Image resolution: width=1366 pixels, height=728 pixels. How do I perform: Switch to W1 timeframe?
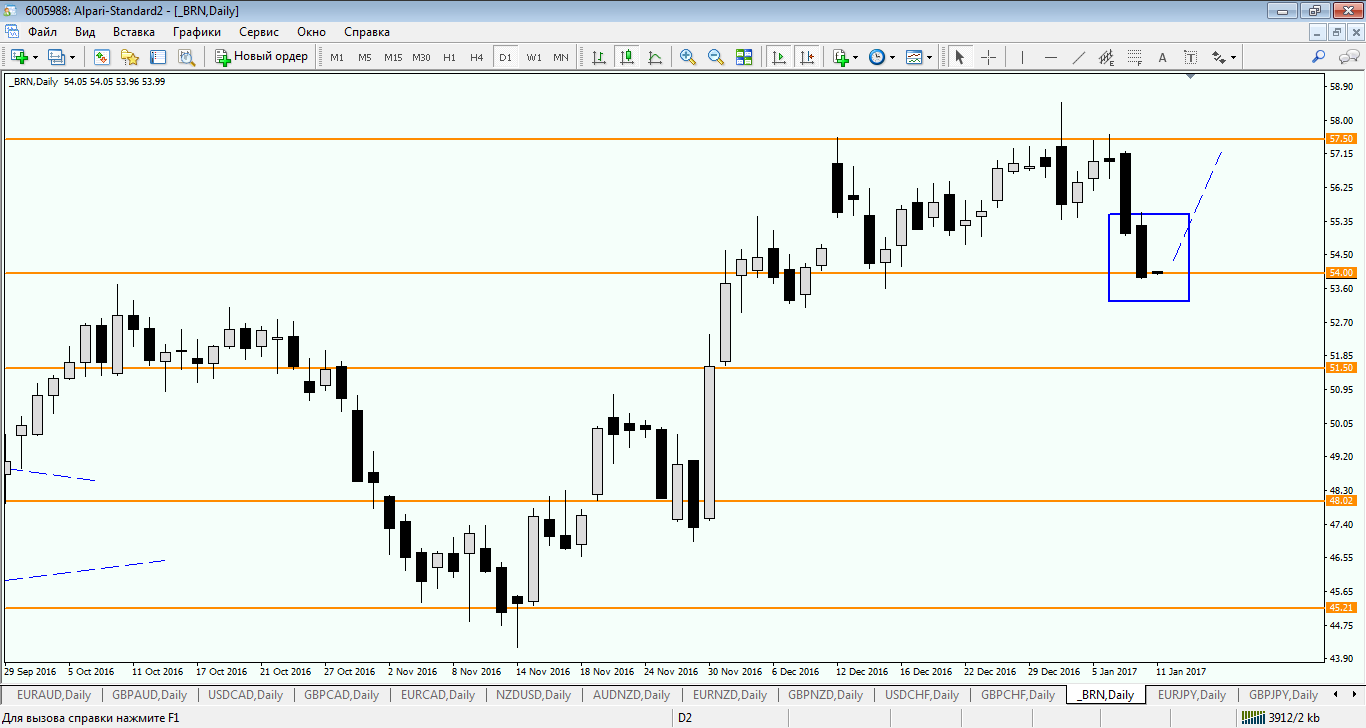(534, 57)
